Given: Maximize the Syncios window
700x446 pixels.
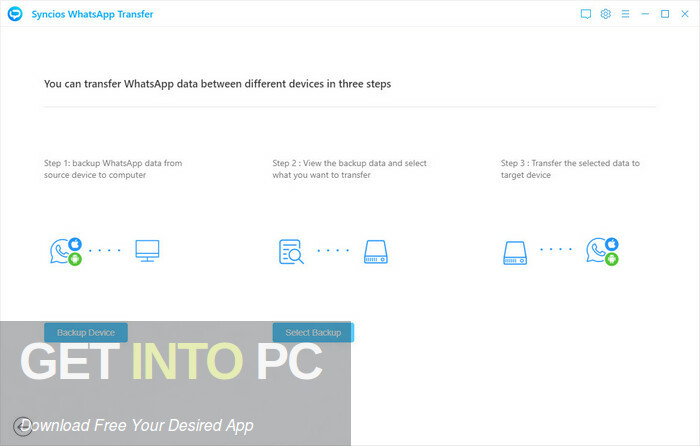Looking at the screenshot, I should [x=665, y=14].
